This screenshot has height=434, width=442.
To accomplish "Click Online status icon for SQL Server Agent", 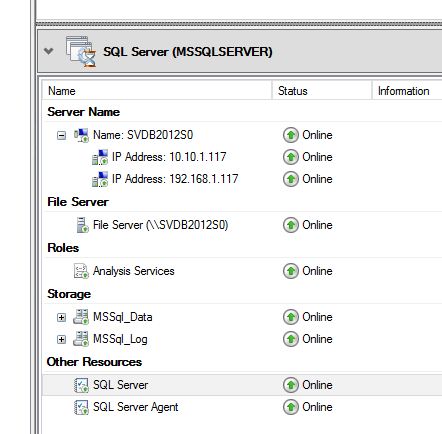I will coord(291,407).
